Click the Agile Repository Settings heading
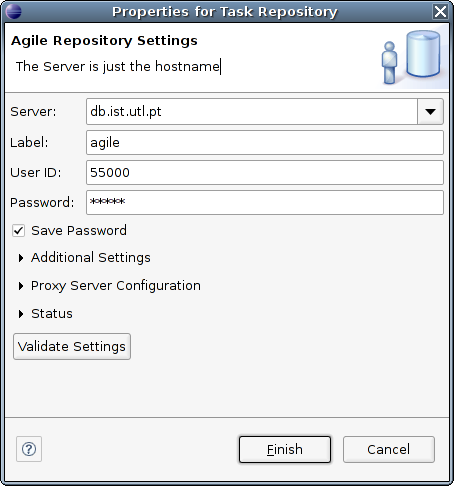 104,41
